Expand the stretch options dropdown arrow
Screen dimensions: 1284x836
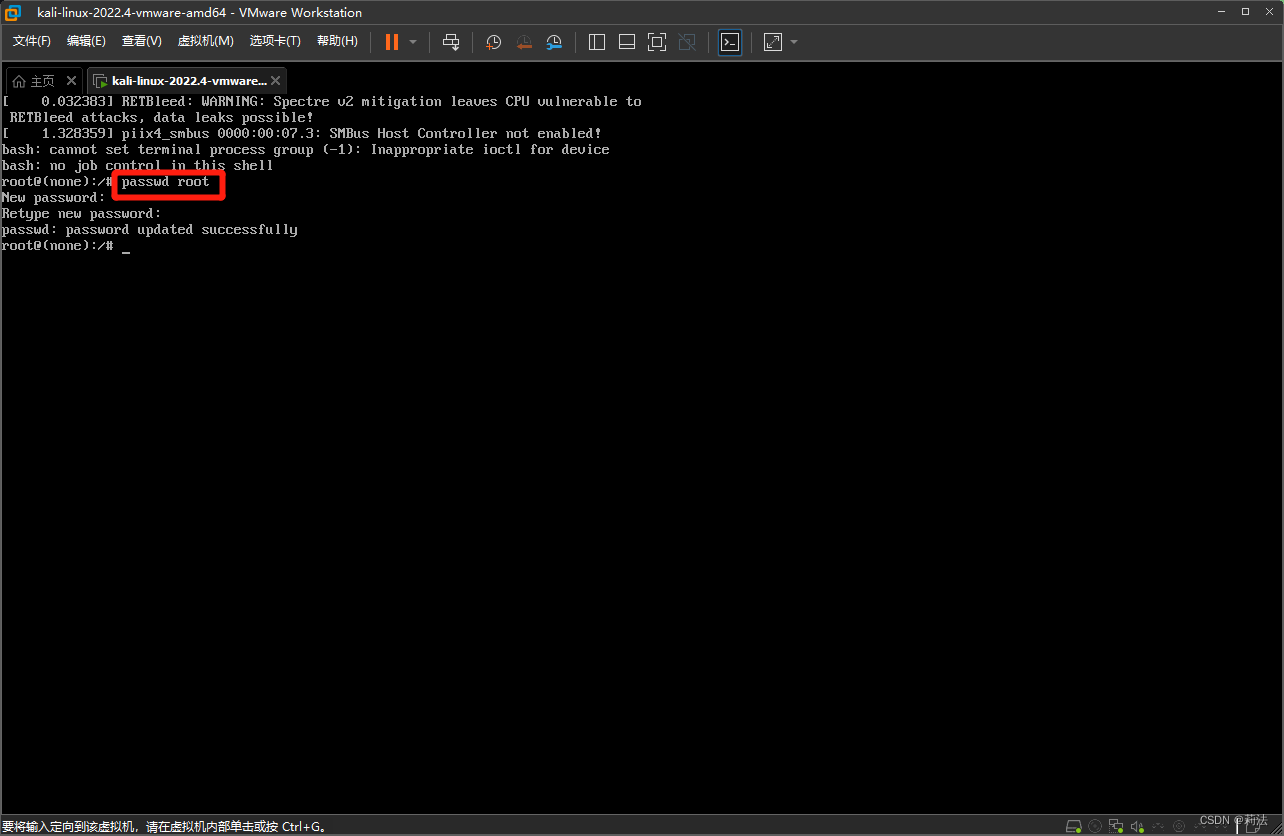[794, 42]
